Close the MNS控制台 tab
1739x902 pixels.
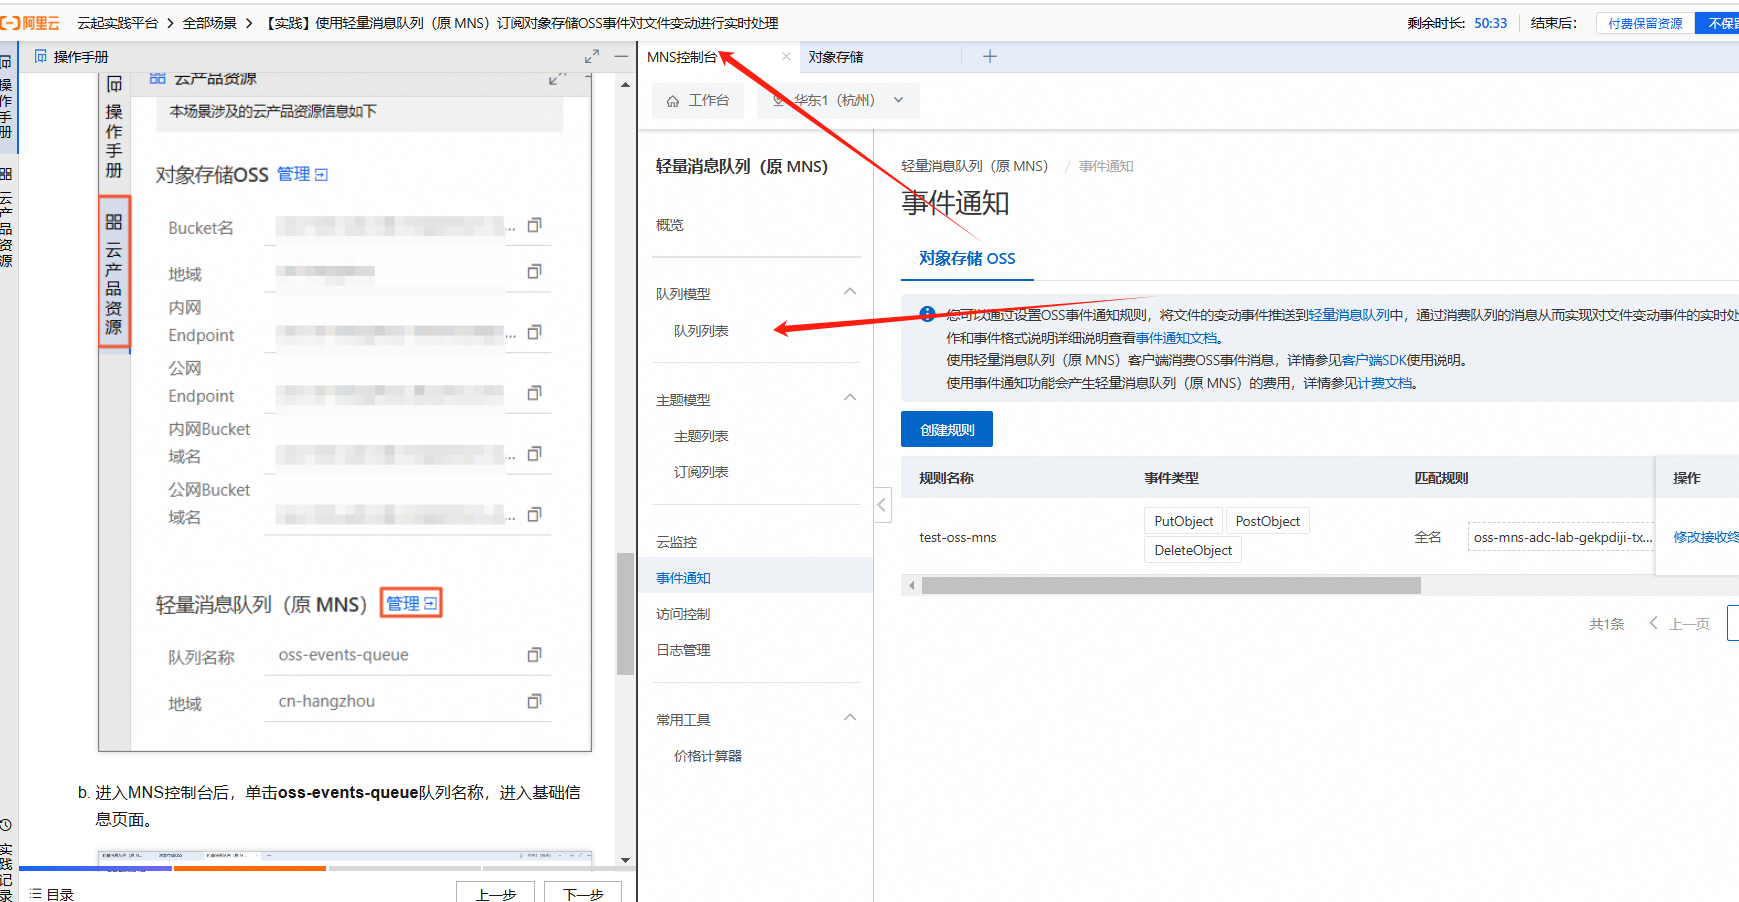786,57
